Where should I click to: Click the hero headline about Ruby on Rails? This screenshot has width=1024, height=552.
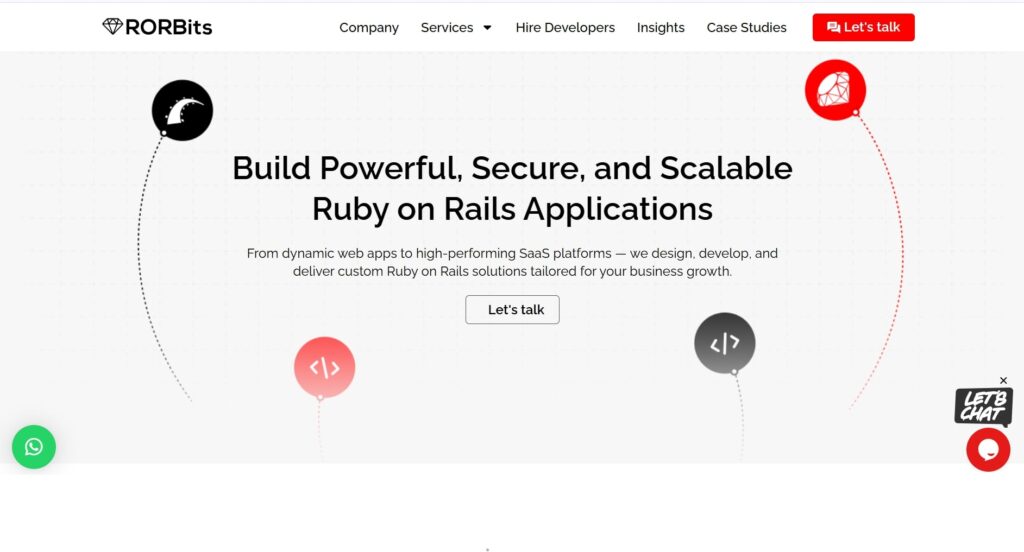(512, 188)
